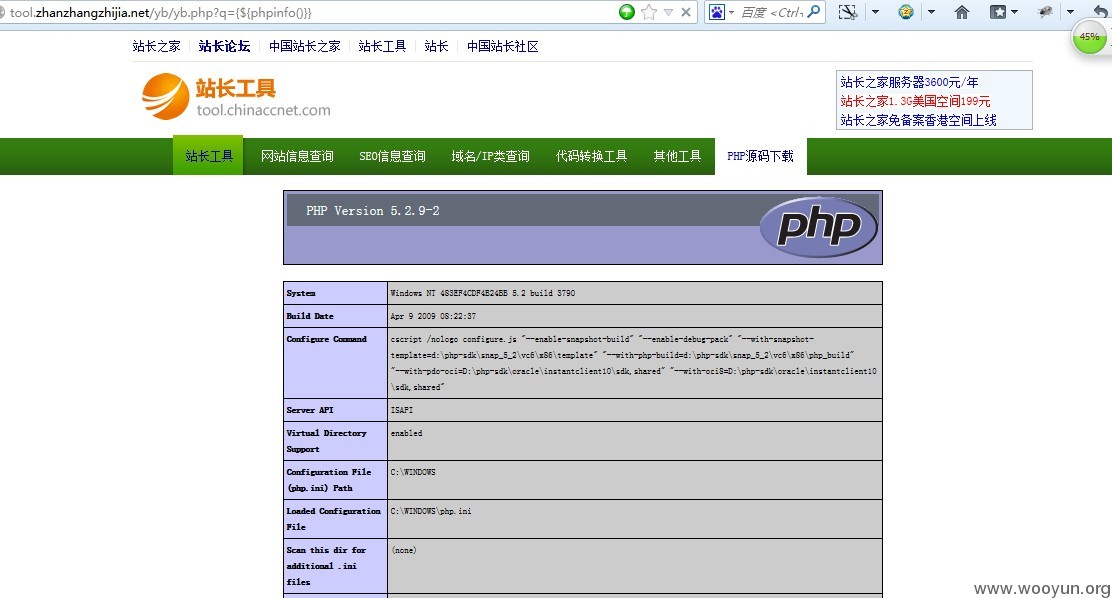
Task: Open dropdown beside the star badge icon
Action: [x=931, y=12]
